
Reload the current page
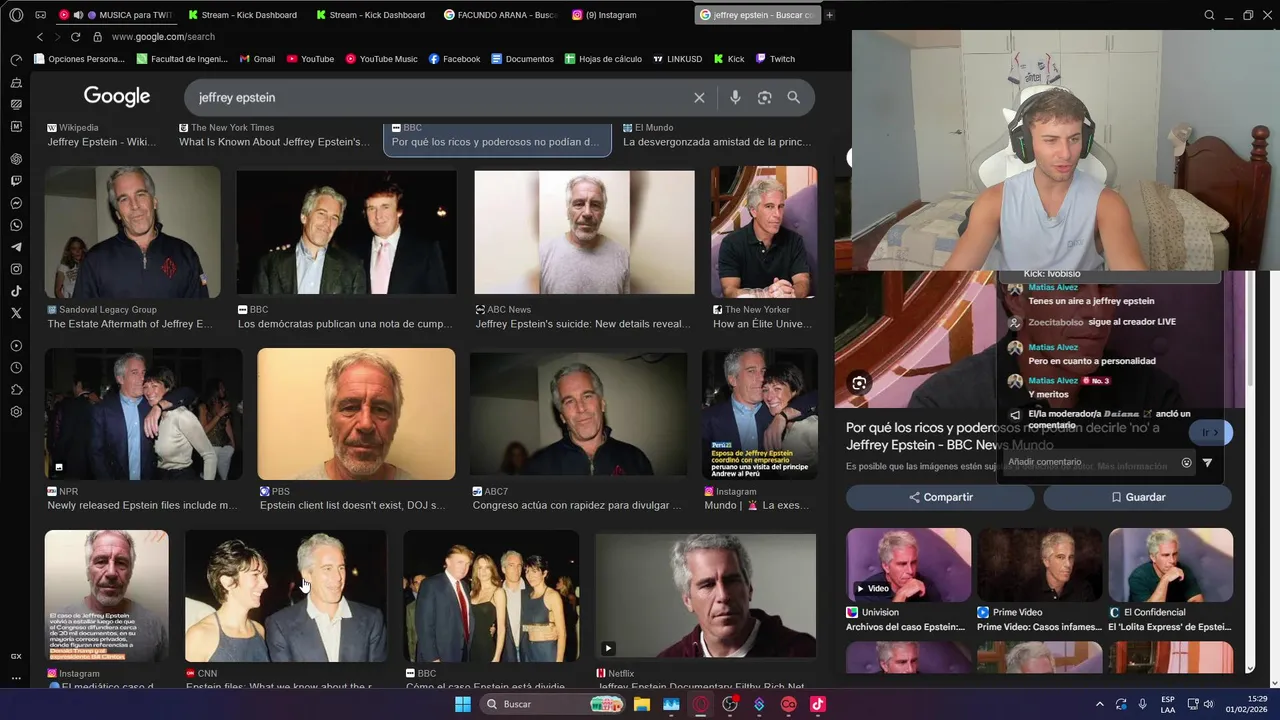[75, 37]
